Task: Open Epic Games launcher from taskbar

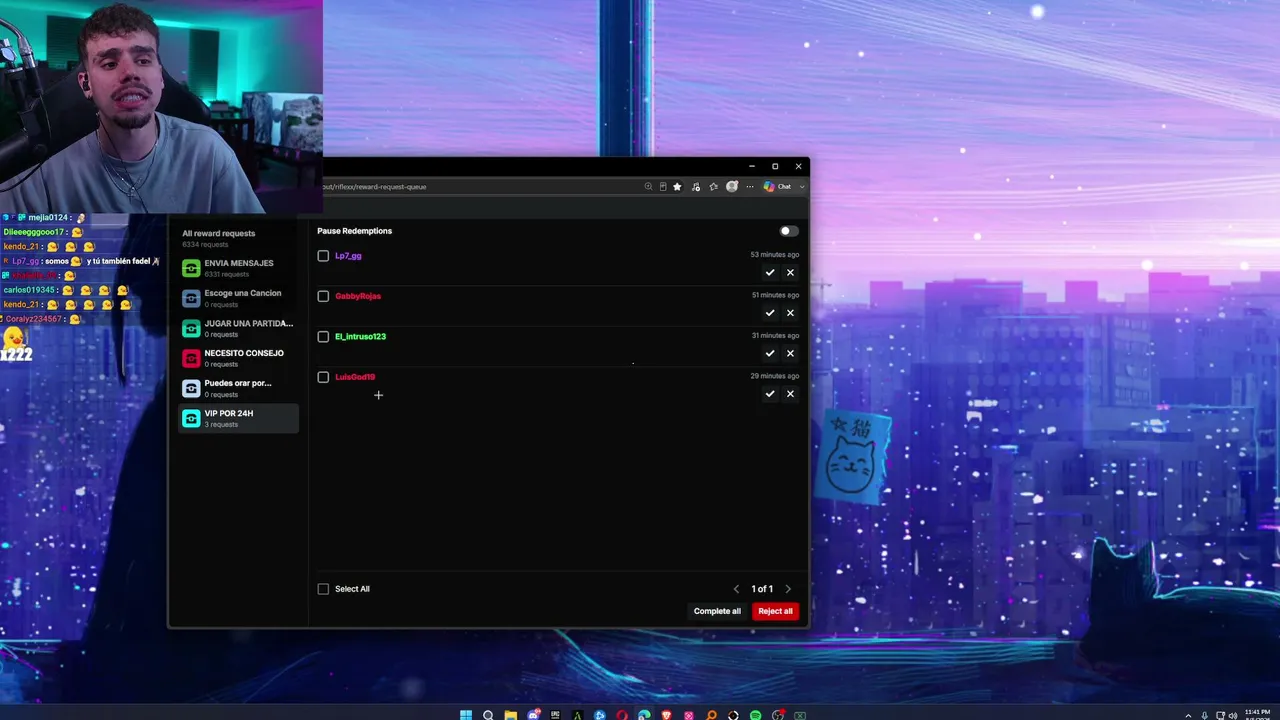Action: (555, 715)
